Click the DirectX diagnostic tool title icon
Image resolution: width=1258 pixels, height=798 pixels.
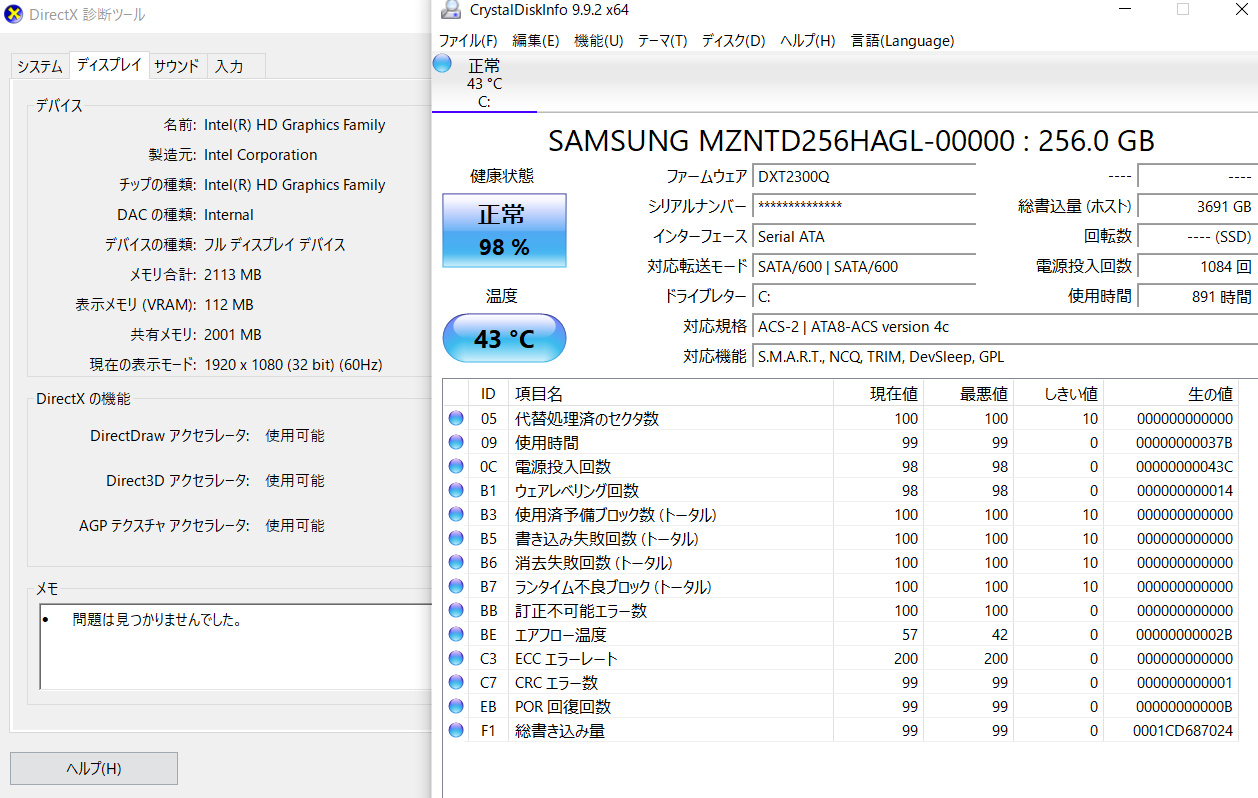pos(15,14)
